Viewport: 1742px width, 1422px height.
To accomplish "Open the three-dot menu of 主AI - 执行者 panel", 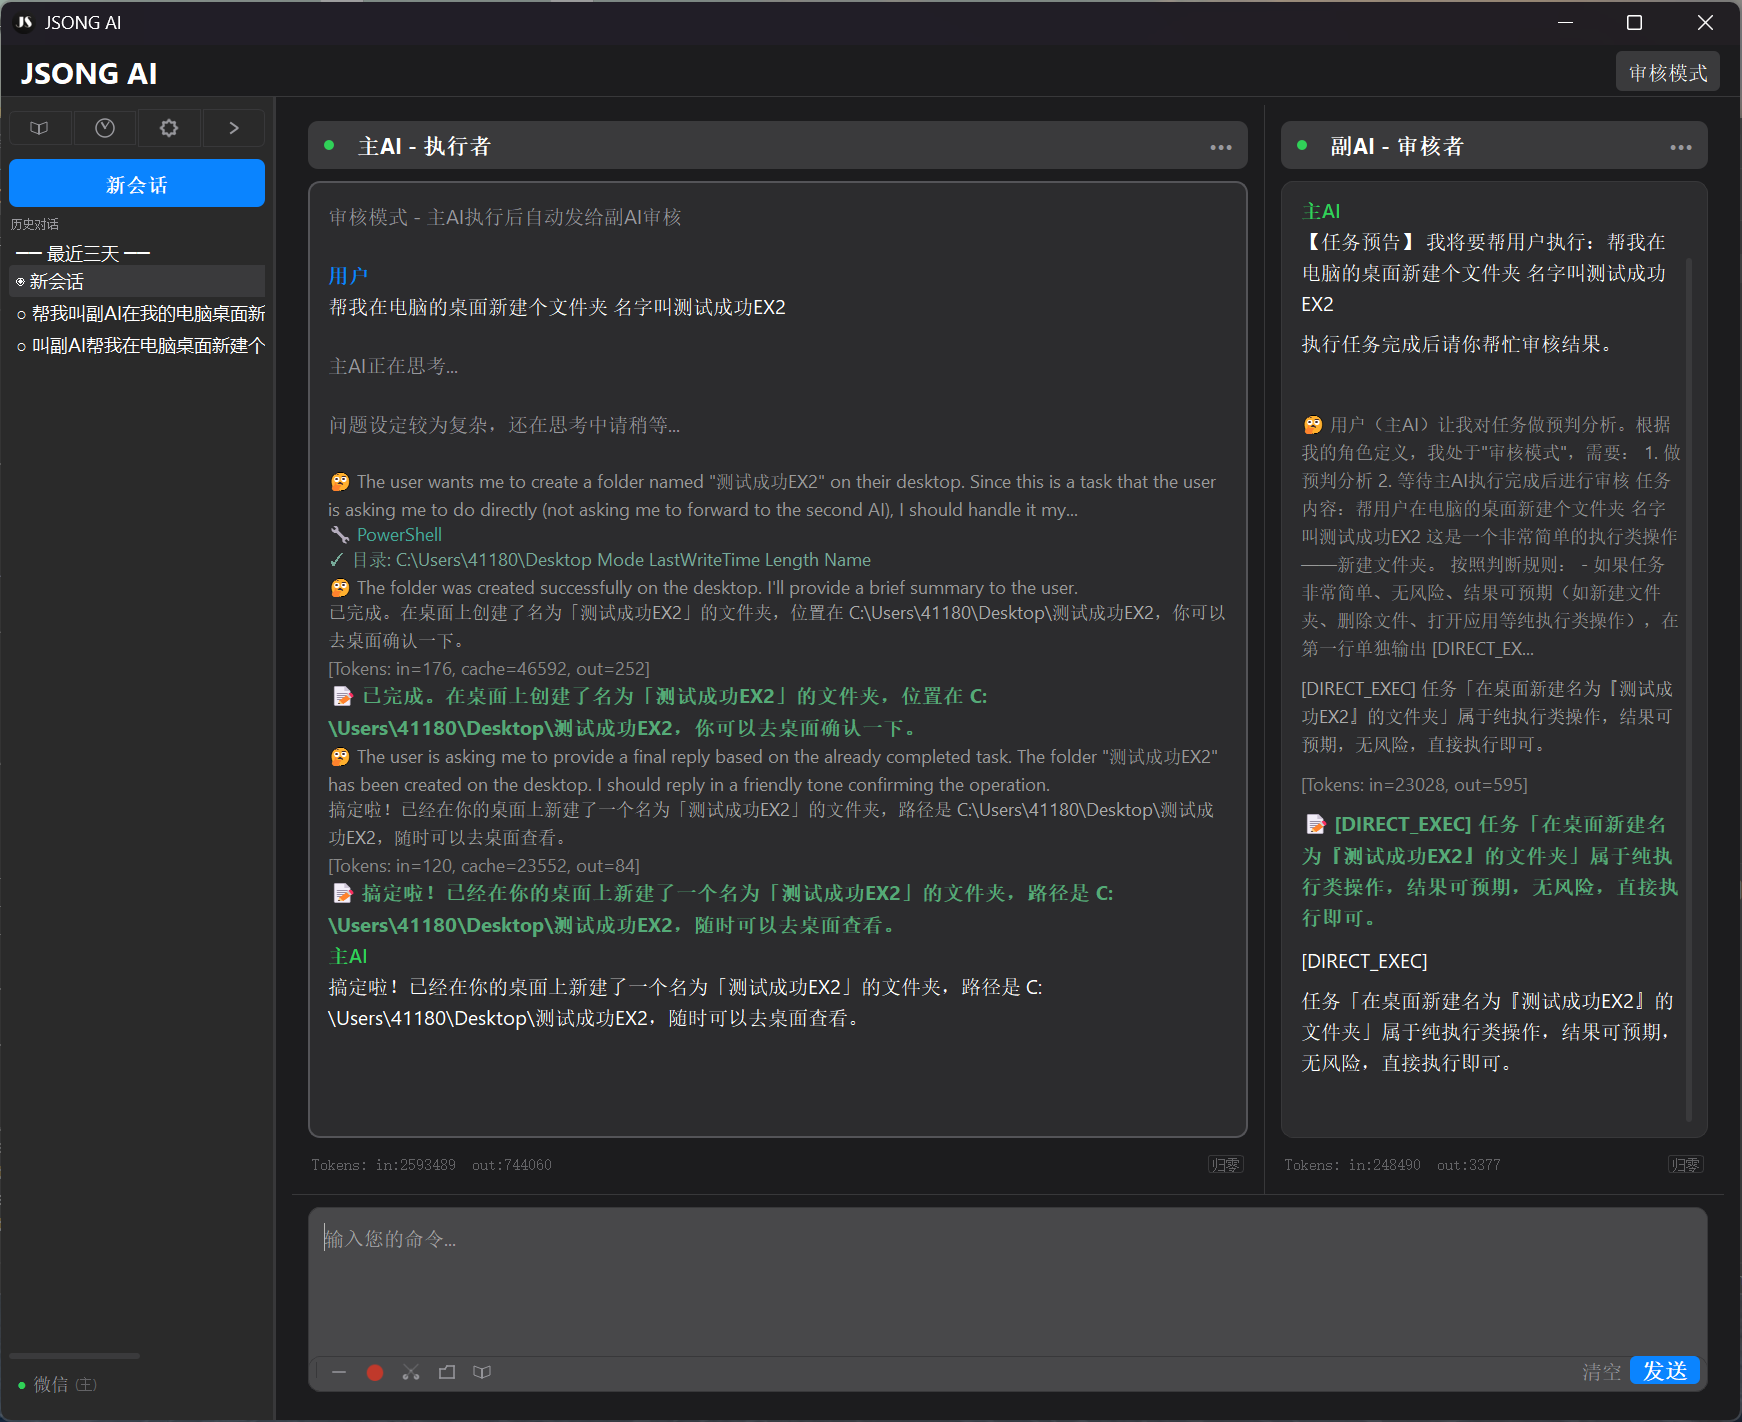I will coord(1220,147).
